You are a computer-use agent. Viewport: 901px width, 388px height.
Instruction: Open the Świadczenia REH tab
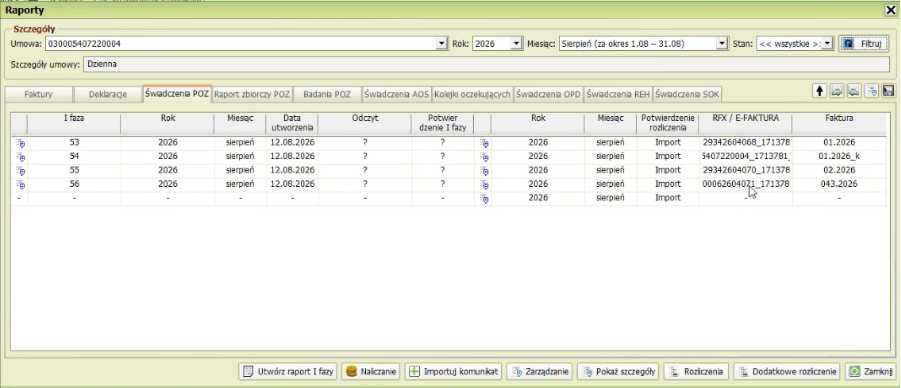click(618, 94)
